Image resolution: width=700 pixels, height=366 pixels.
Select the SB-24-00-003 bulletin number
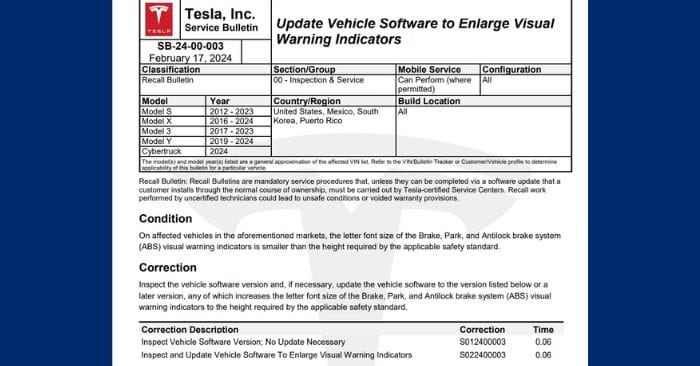point(190,46)
